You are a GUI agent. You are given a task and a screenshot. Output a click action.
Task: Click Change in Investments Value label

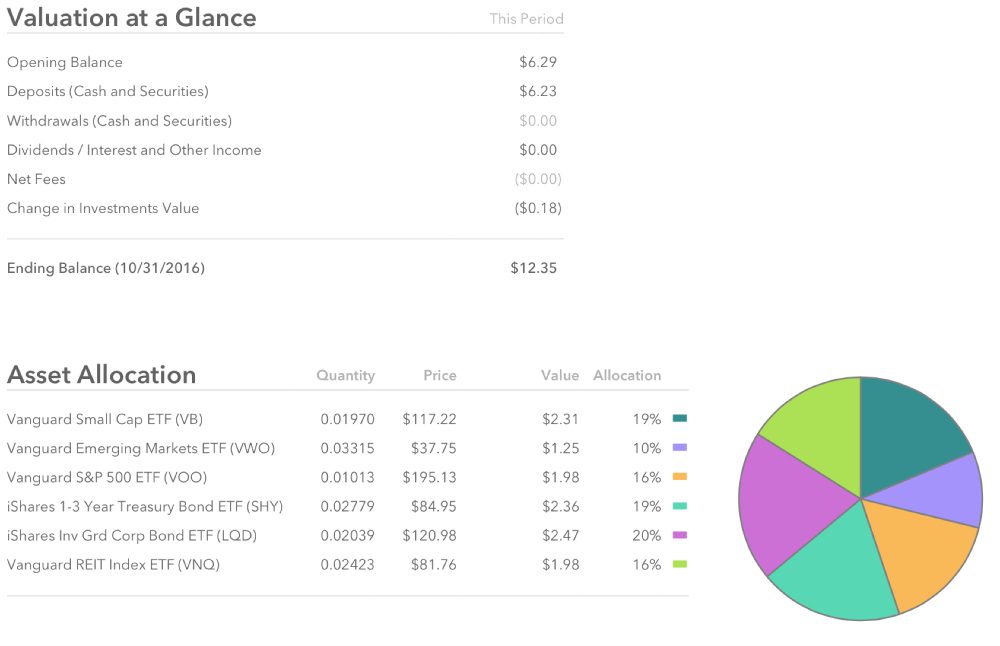tap(103, 209)
